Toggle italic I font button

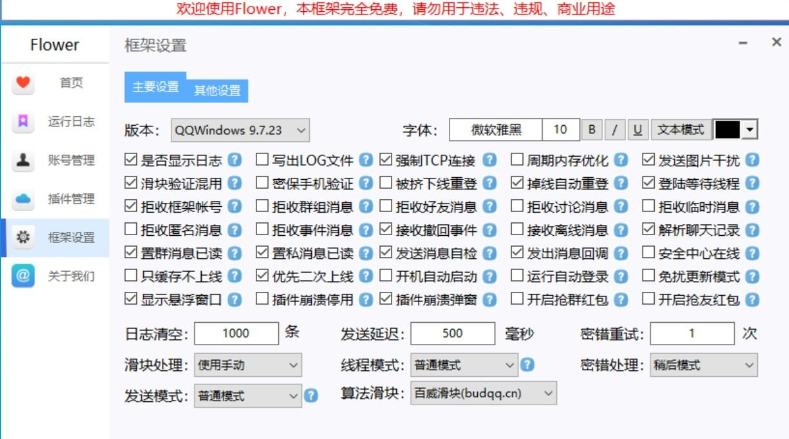[615, 130]
